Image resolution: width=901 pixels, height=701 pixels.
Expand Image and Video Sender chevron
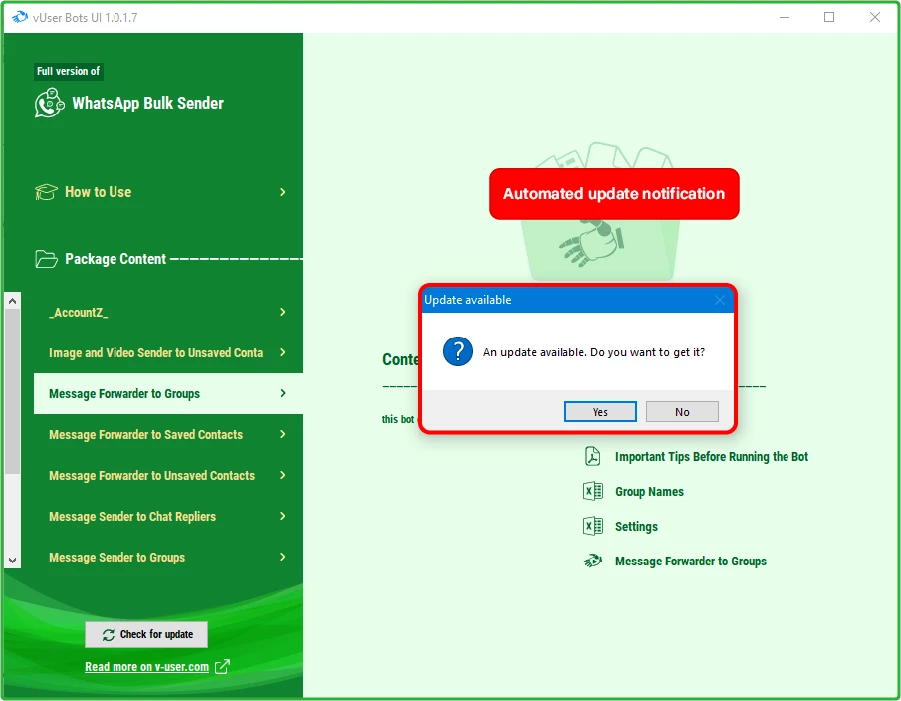[x=283, y=352]
